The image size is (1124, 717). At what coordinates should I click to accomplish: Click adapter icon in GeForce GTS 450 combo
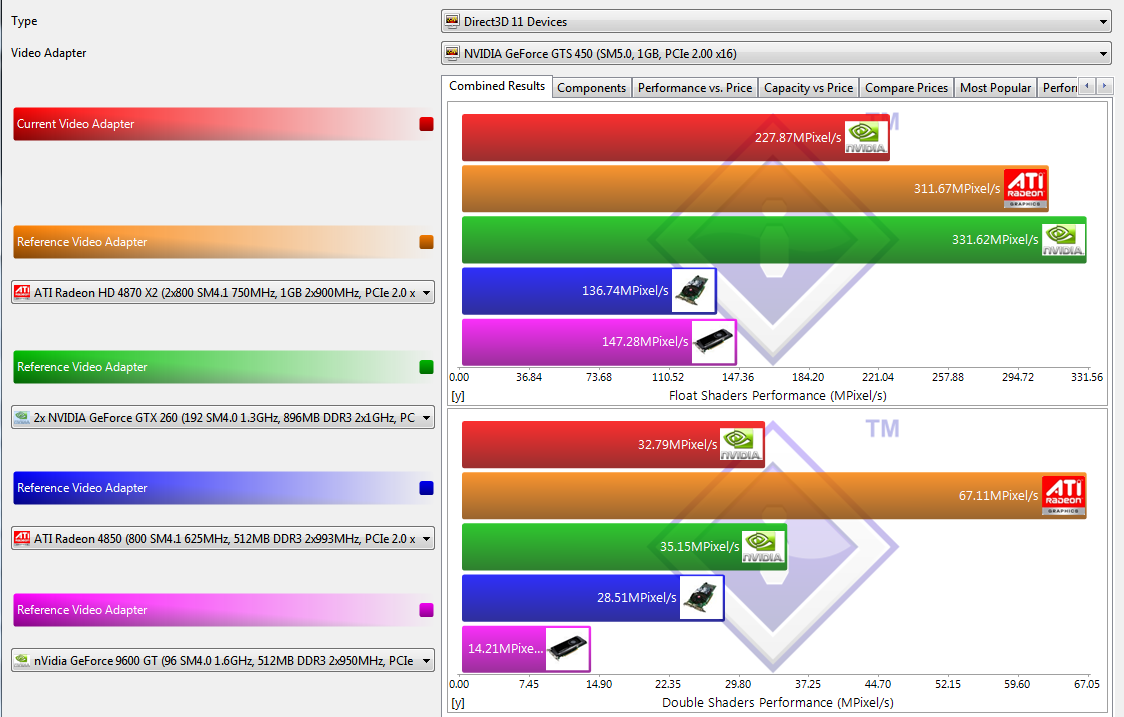(x=452, y=53)
